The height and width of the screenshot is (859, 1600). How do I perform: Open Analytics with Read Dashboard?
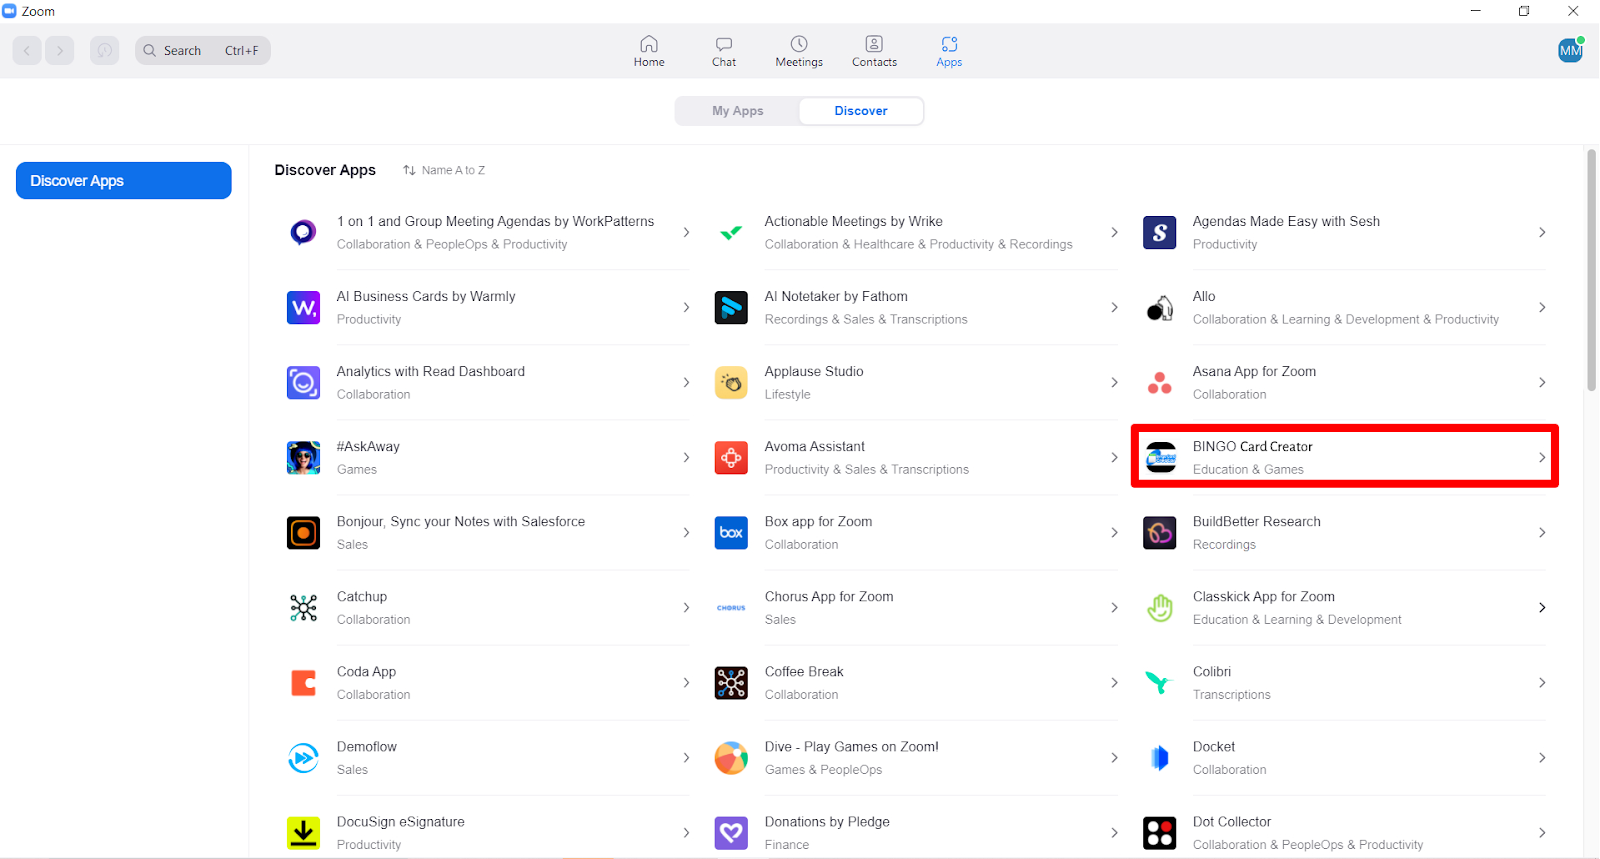tap(489, 383)
